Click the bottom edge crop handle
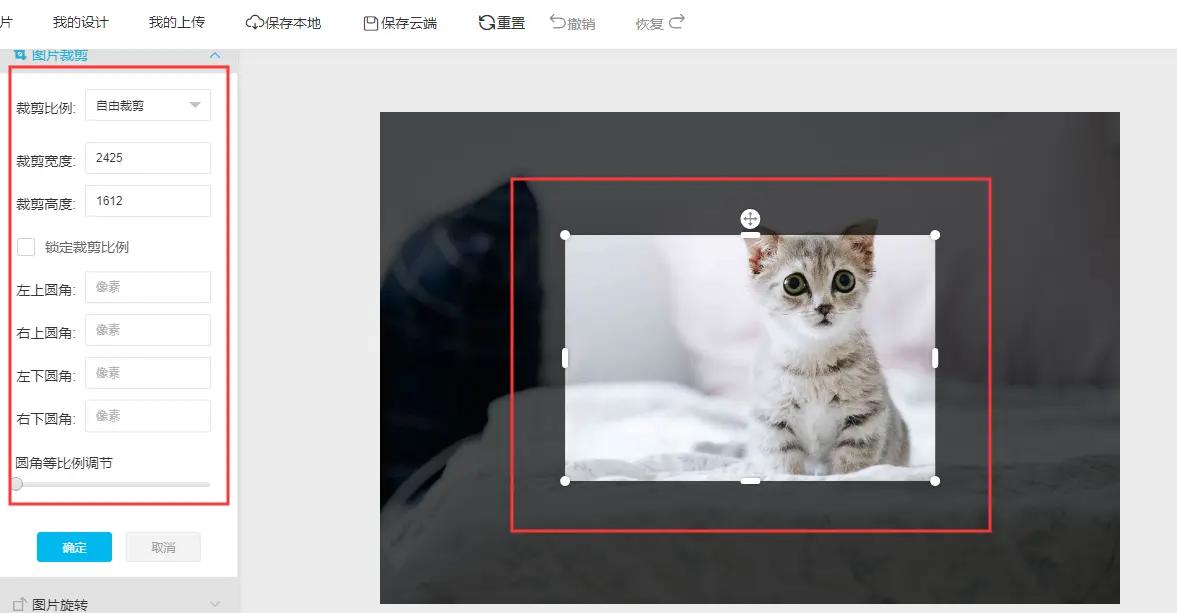This screenshot has width=1177, height=613. [750, 481]
